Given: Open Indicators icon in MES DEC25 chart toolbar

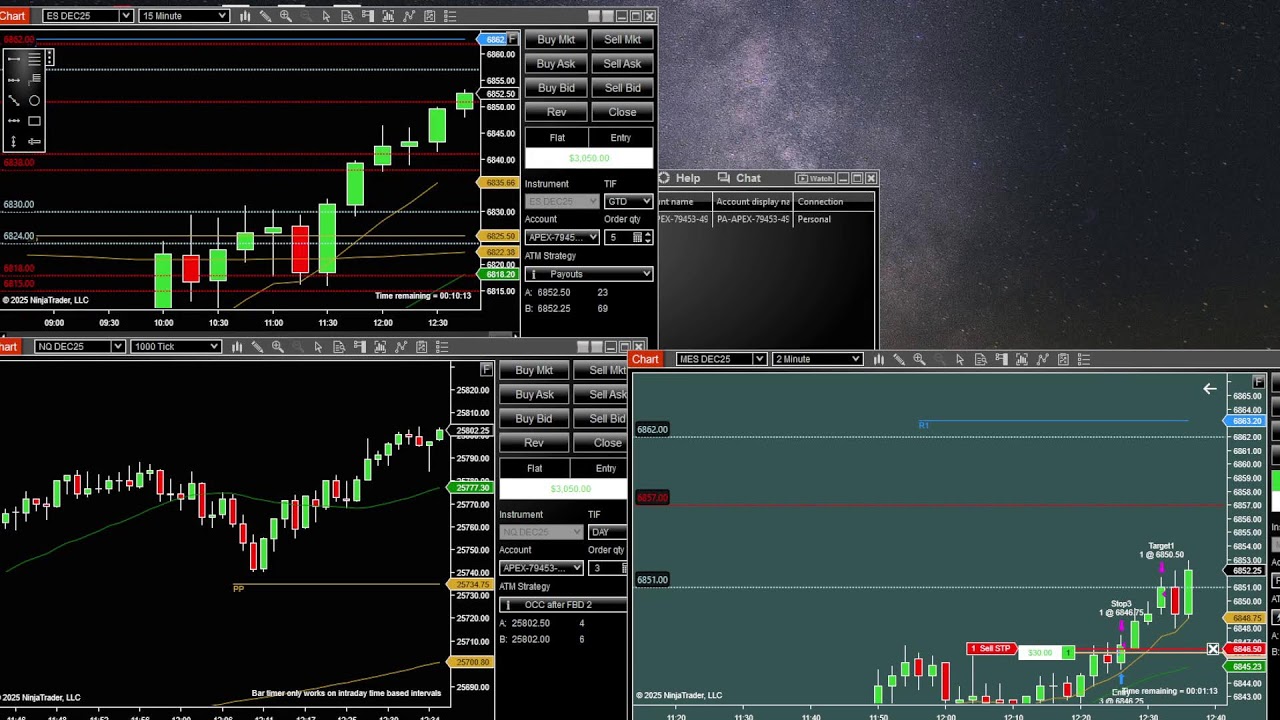Looking at the screenshot, I should pyautogui.click(x=1042, y=359).
